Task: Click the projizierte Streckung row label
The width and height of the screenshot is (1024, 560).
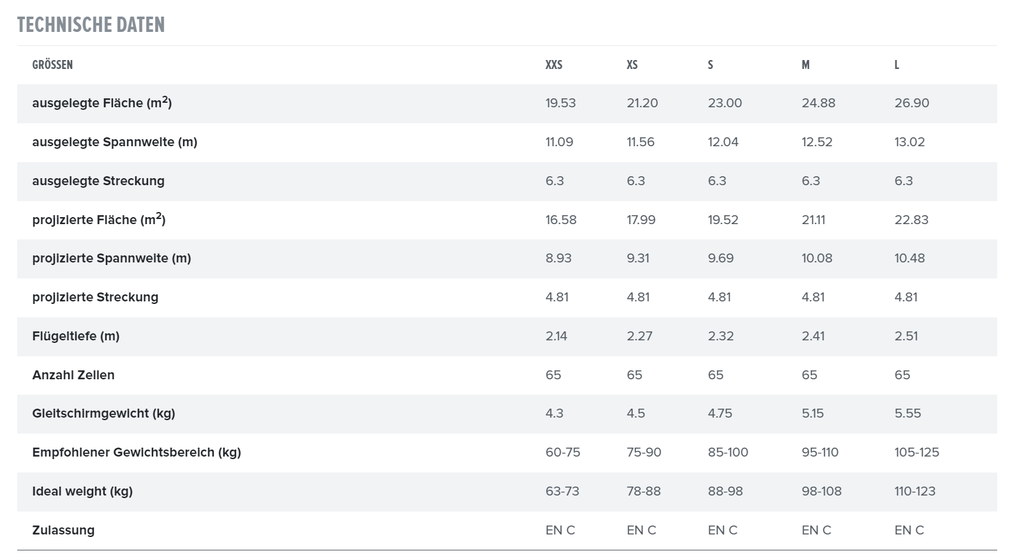Action: click(95, 297)
